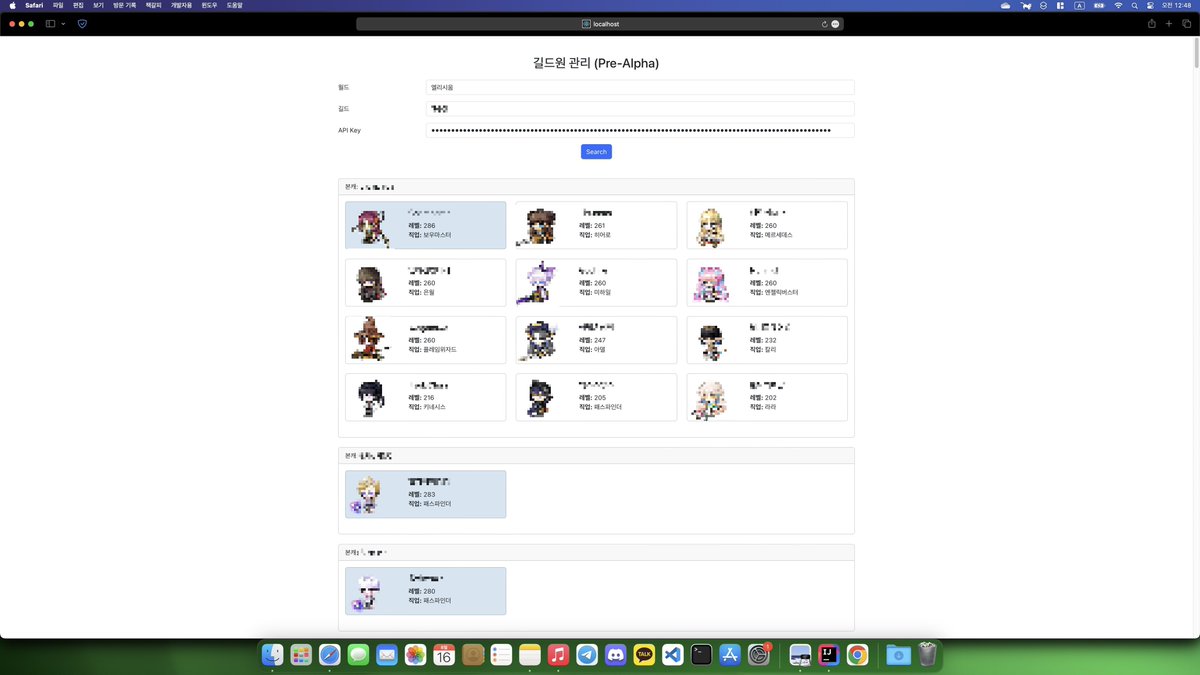Click the 월드 text field containing 엘리시움
Screen dimensions: 1200x675
640,87
